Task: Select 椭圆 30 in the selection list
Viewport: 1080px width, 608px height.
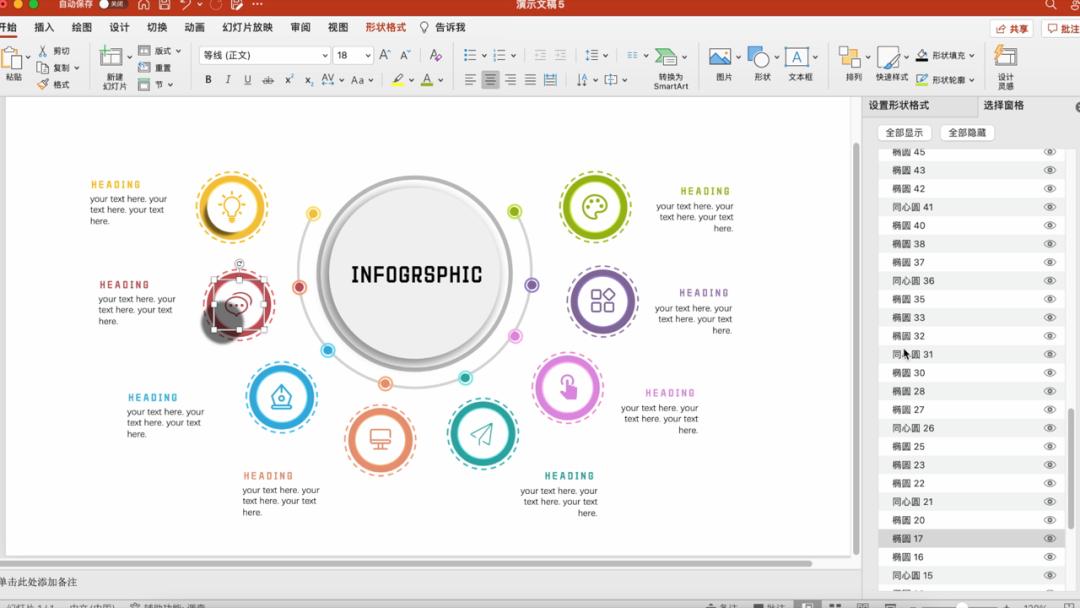Action: coord(908,373)
